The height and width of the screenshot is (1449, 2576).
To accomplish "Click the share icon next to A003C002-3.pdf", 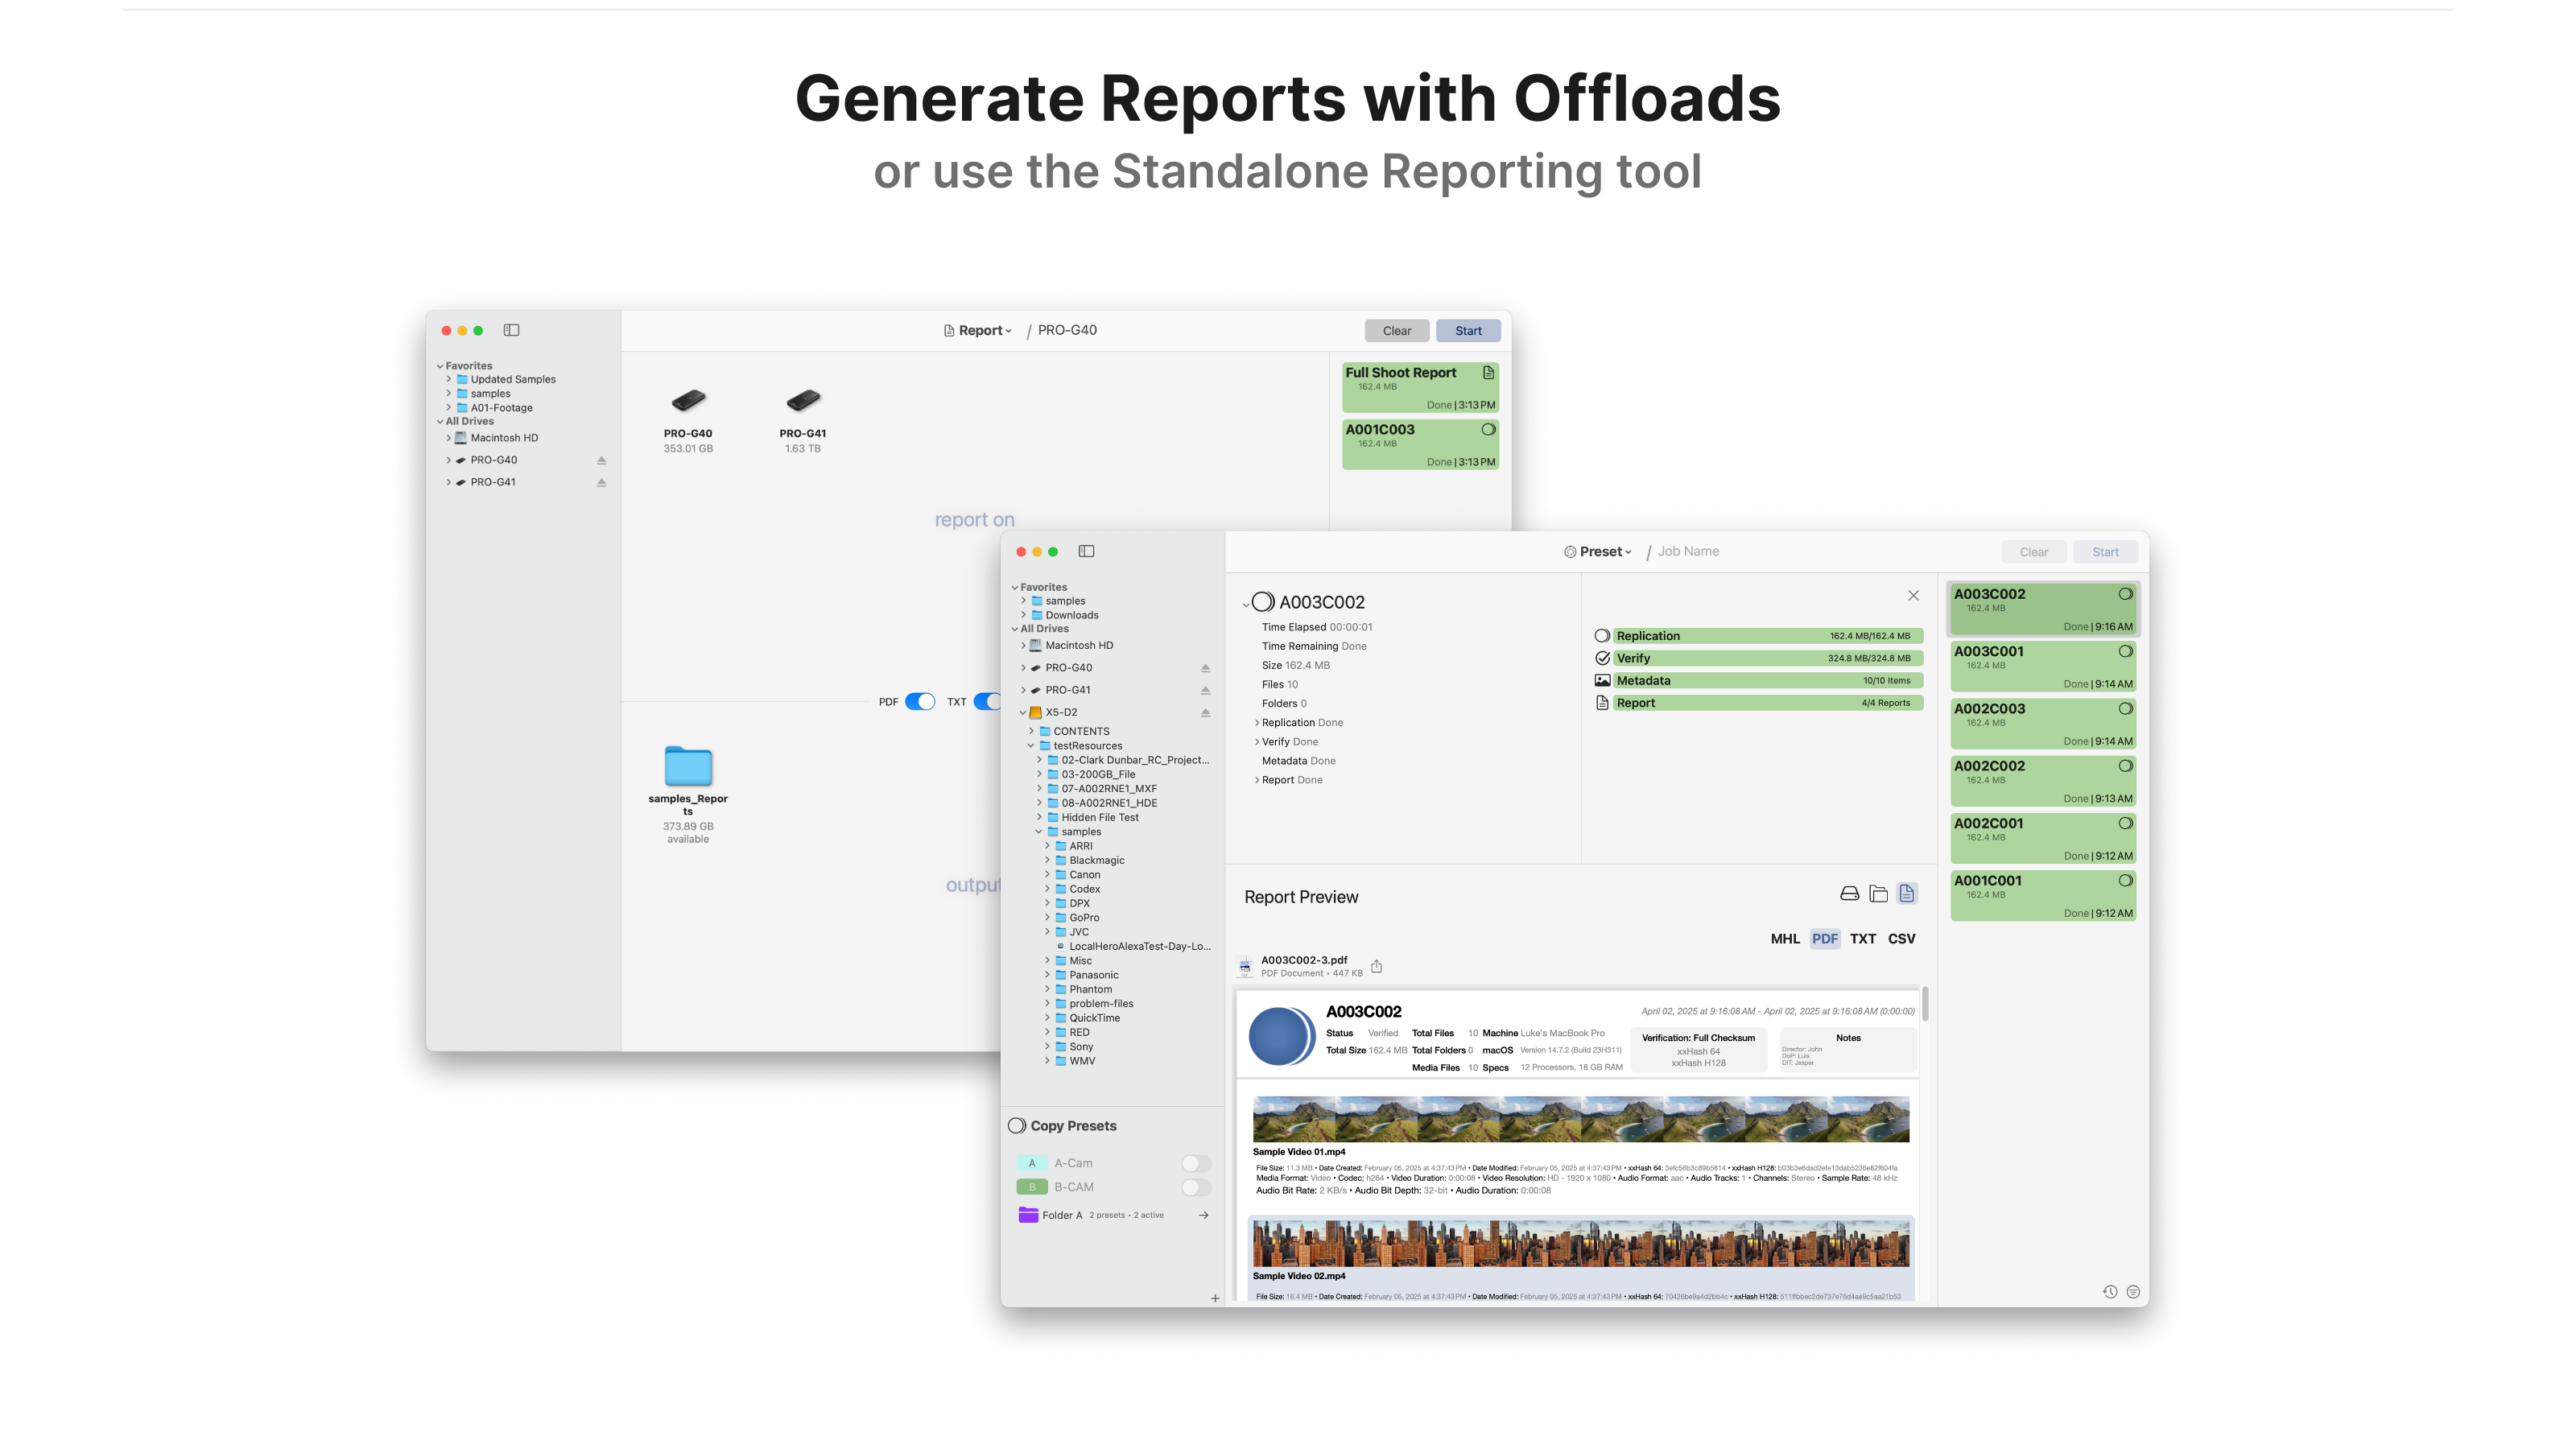I will point(1377,966).
